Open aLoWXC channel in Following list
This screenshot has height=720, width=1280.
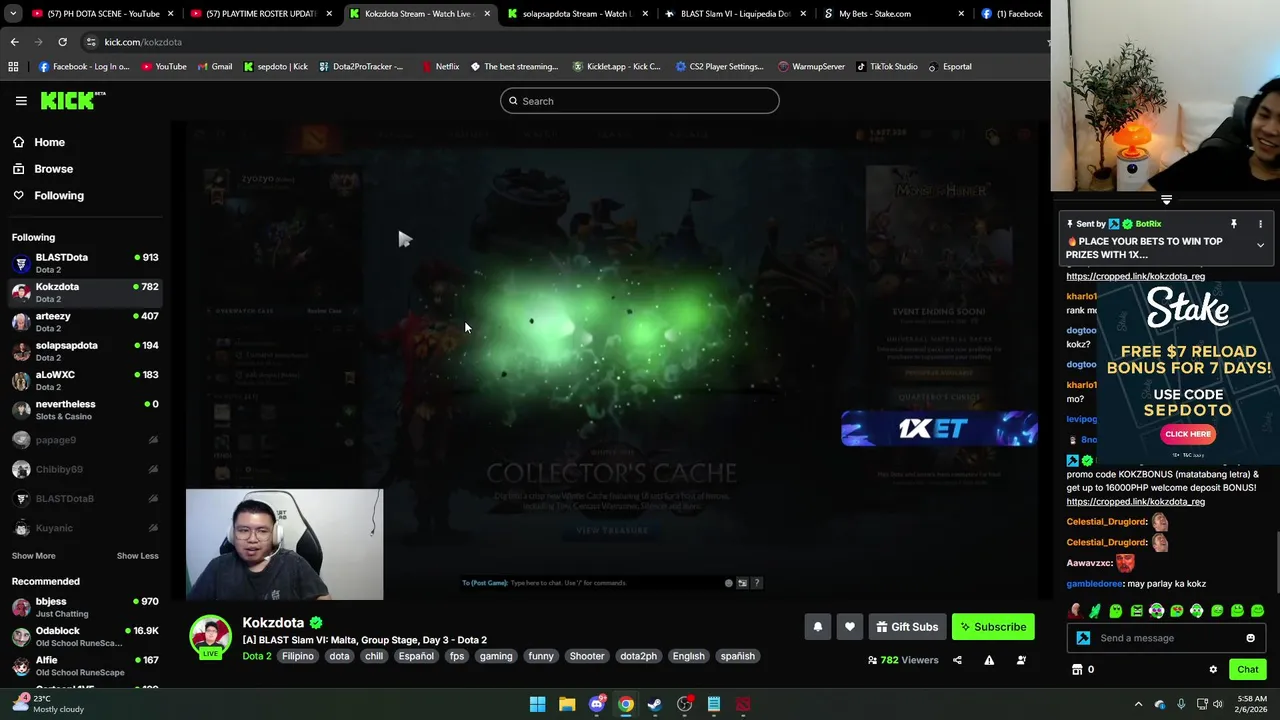[x=85, y=380]
